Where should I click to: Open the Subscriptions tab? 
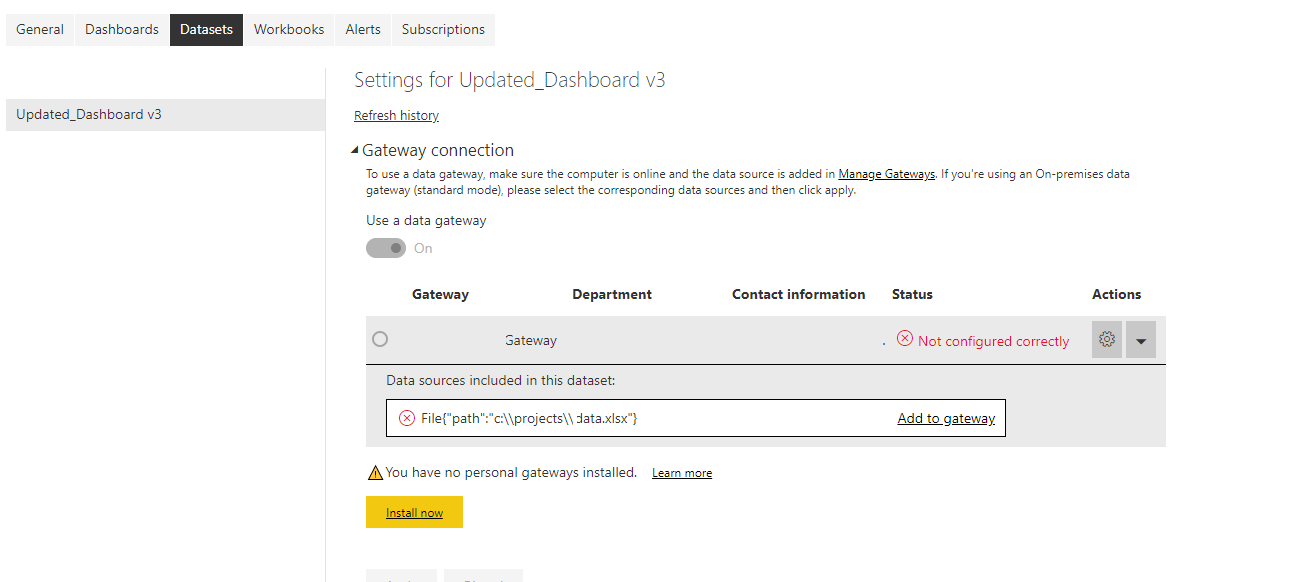pyautogui.click(x=443, y=29)
